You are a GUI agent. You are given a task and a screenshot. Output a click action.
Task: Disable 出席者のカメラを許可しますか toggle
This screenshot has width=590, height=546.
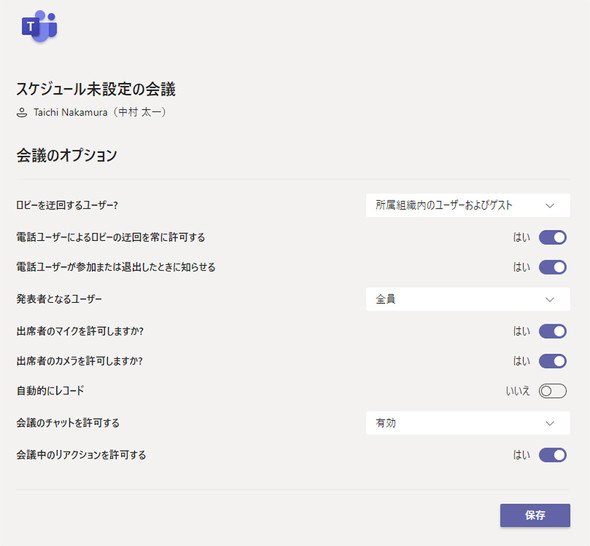coord(552,361)
